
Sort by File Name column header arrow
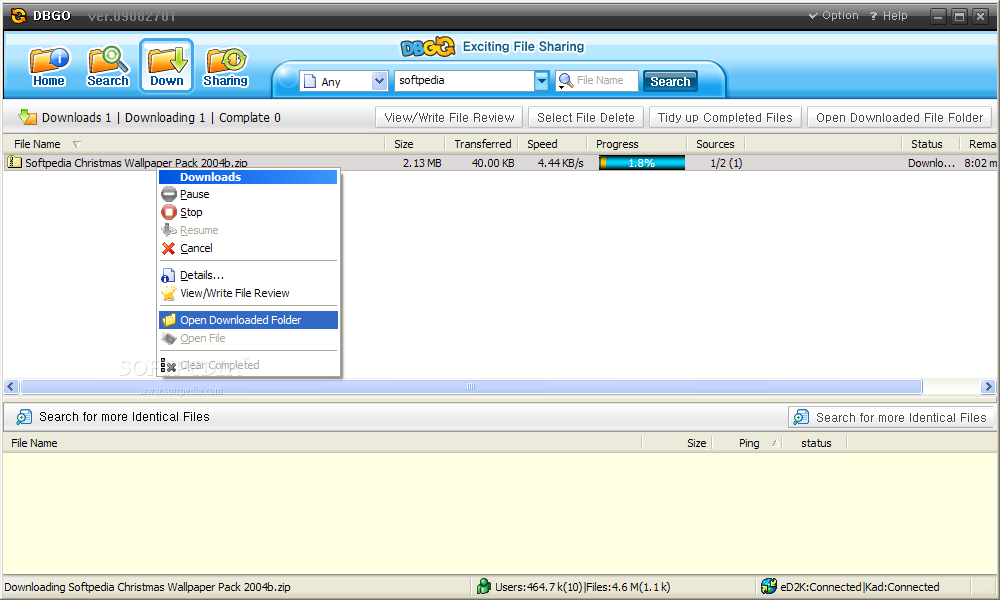coord(77,144)
